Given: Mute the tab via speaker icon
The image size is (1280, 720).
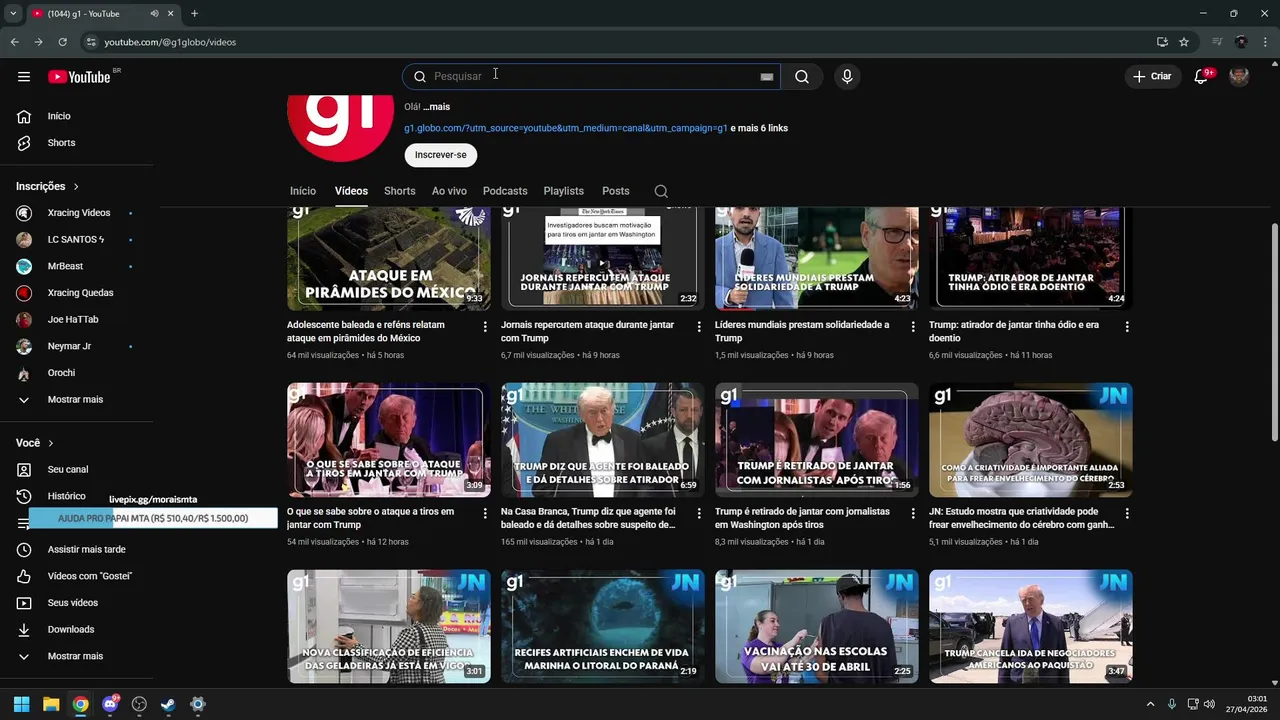Looking at the screenshot, I should (154, 14).
